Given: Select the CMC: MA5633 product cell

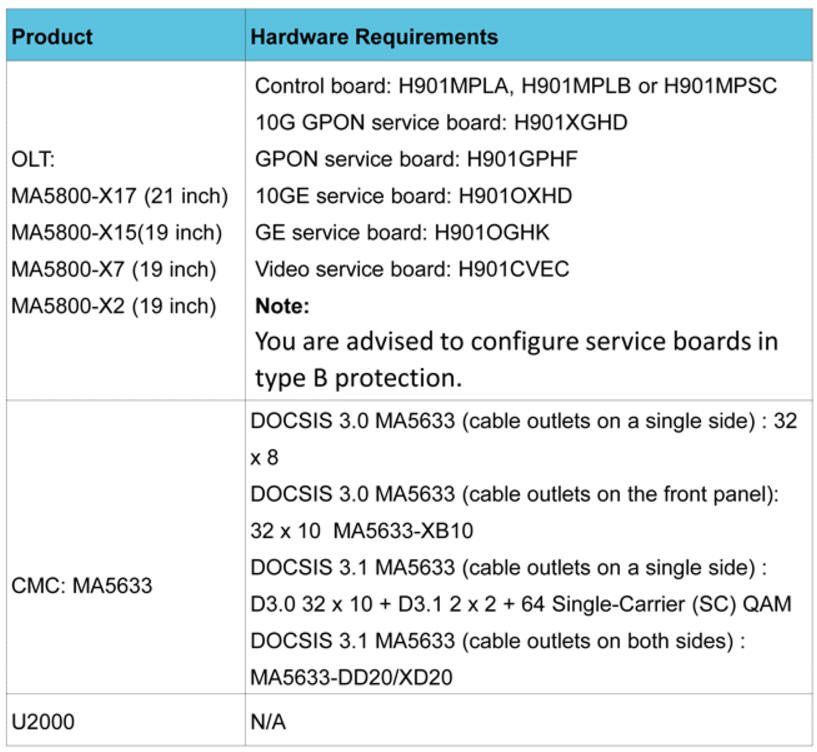Looking at the screenshot, I should coord(81,585).
